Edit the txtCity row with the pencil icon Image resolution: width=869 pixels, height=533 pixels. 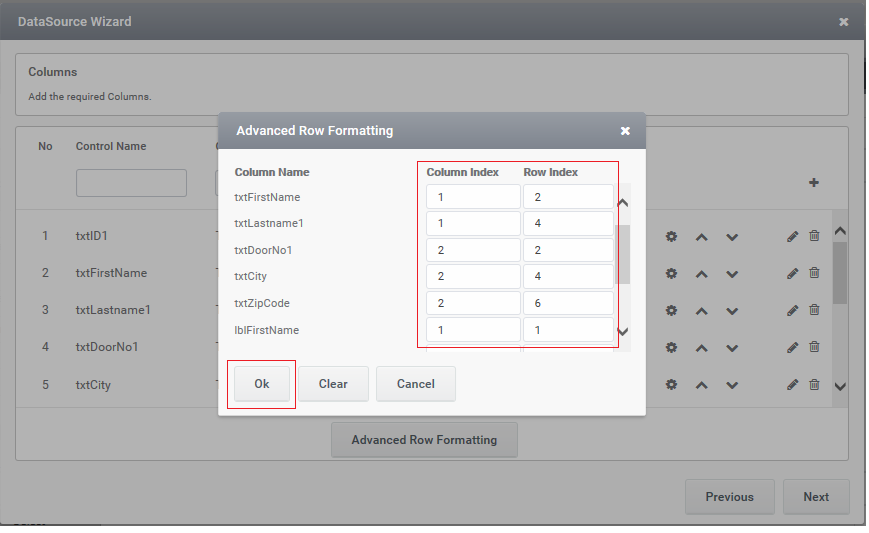click(x=792, y=385)
